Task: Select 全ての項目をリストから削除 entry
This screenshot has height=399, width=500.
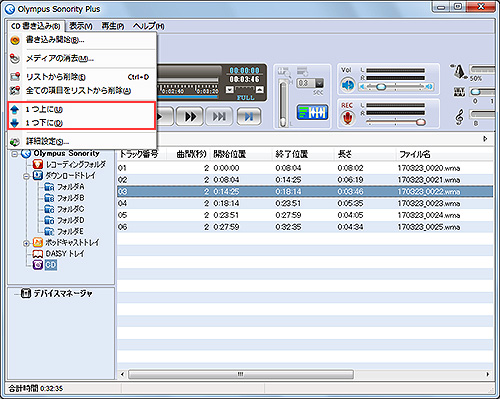Action: tap(82, 90)
